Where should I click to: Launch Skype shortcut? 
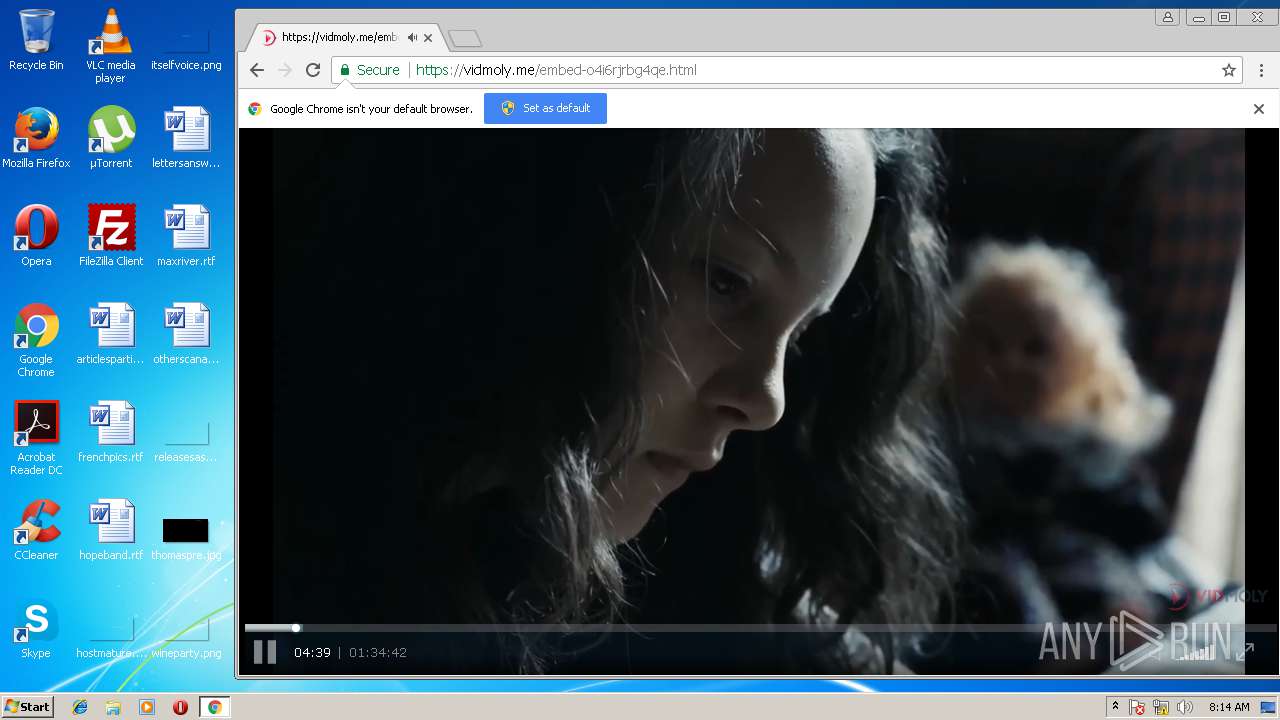[x=36, y=628]
